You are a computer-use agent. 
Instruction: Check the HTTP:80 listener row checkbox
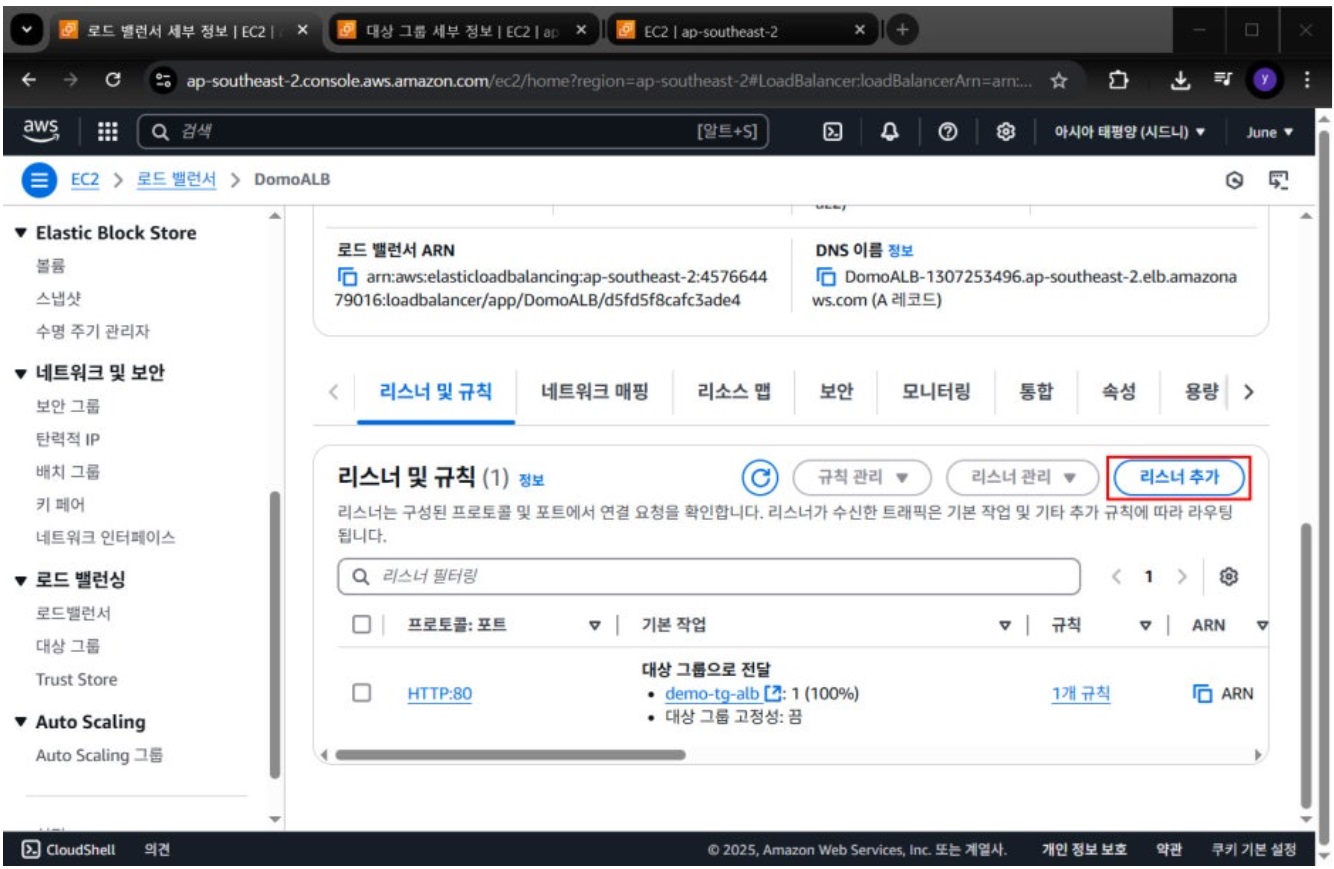tap(362, 693)
